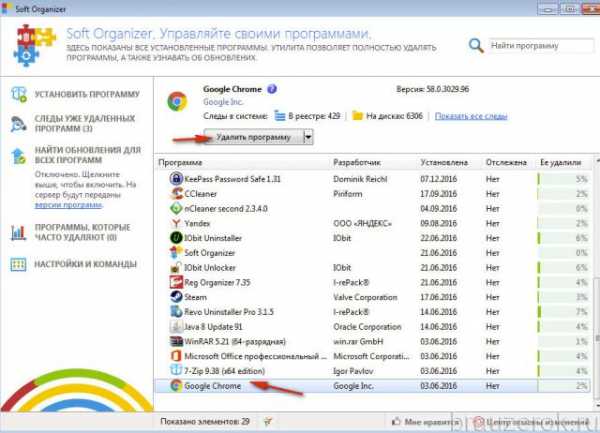600x433 pixels.
Task: Click the removal percentage bar for IObit Unlocker
Action: click(562, 267)
